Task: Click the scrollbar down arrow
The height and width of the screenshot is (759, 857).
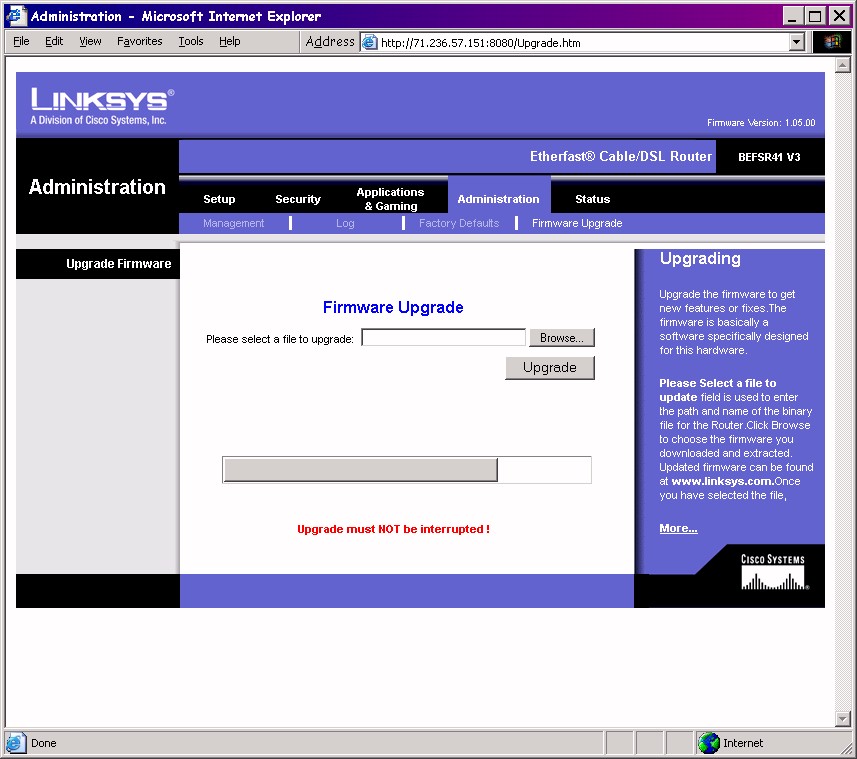Action: (842, 719)
